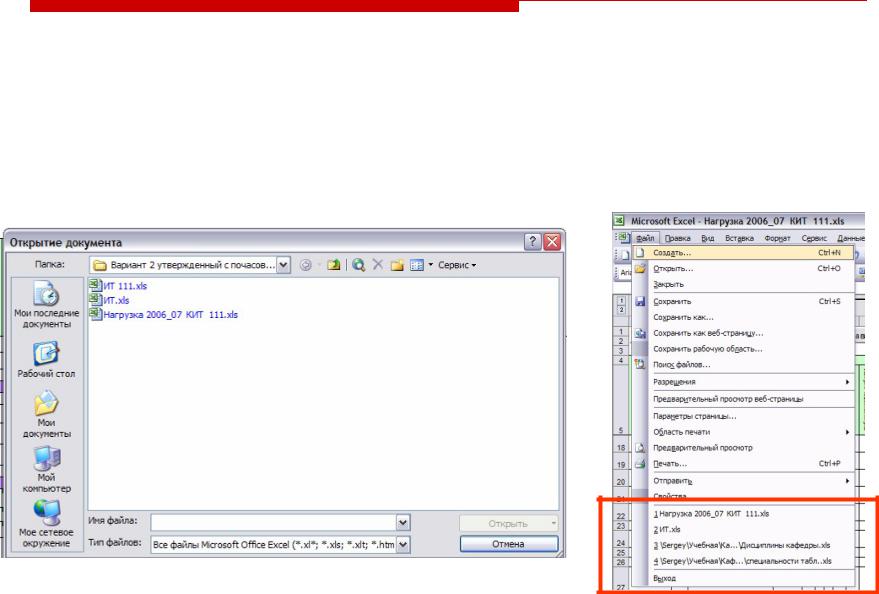Click the help question mark of the dialog

click(533, 242)
